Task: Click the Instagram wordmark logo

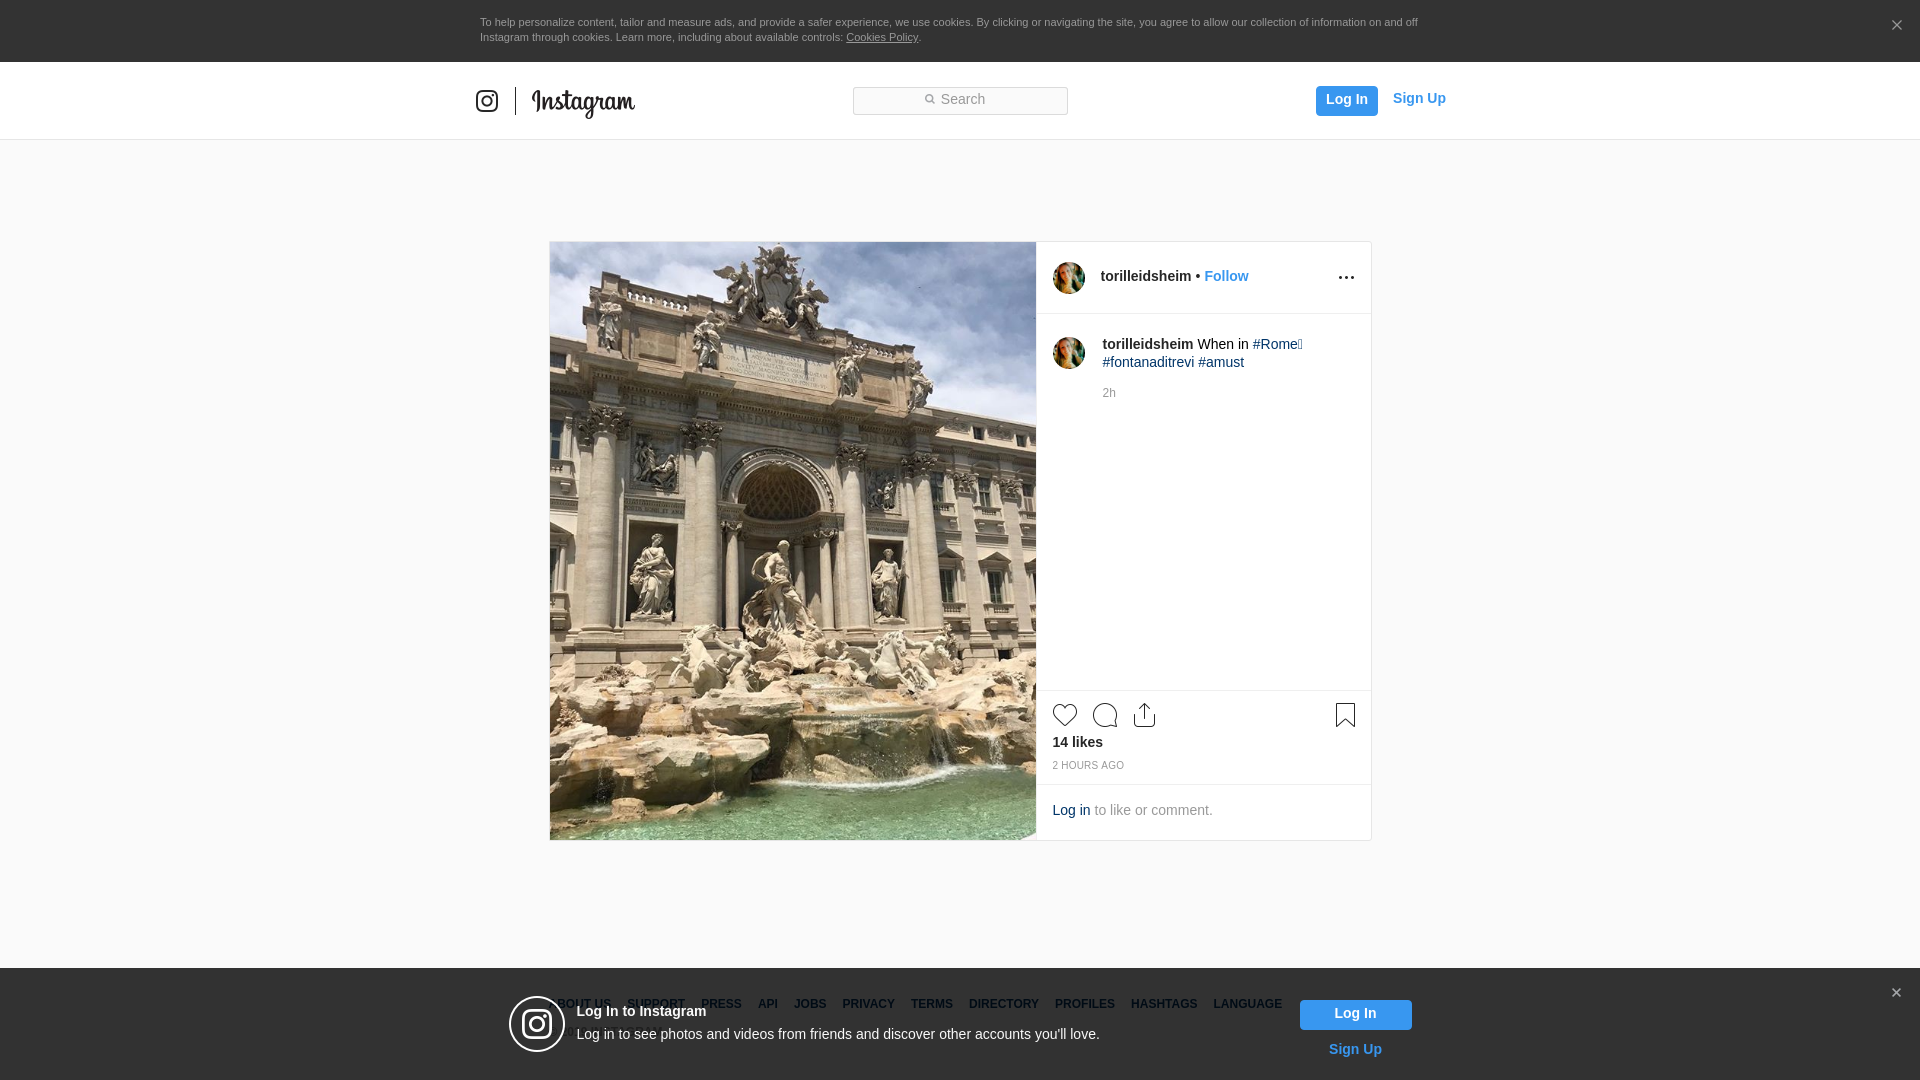Action: [x=583, y=102]
